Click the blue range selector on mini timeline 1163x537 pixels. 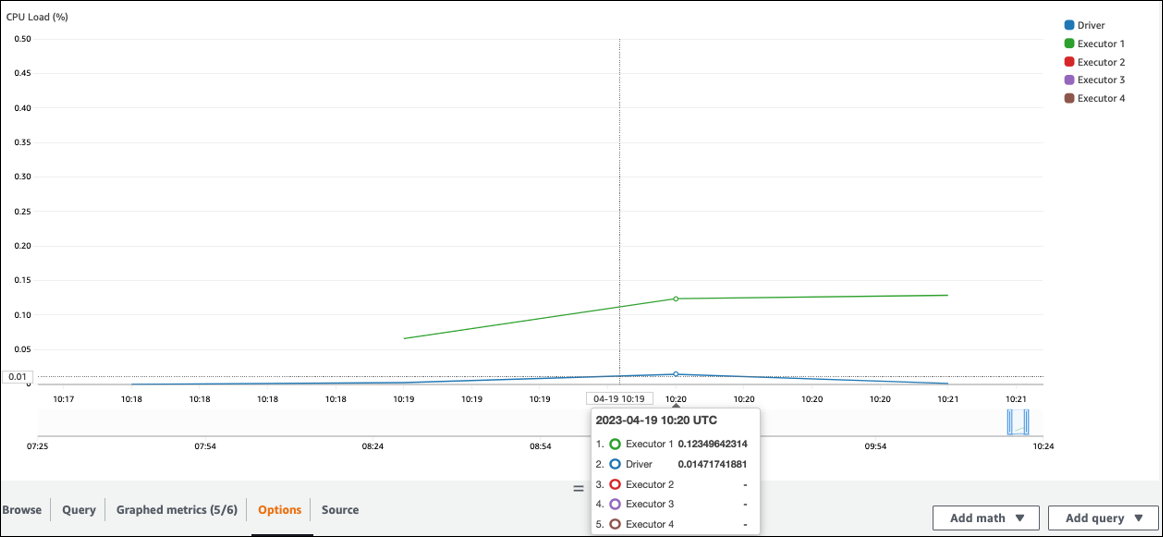pos(1017,422)
